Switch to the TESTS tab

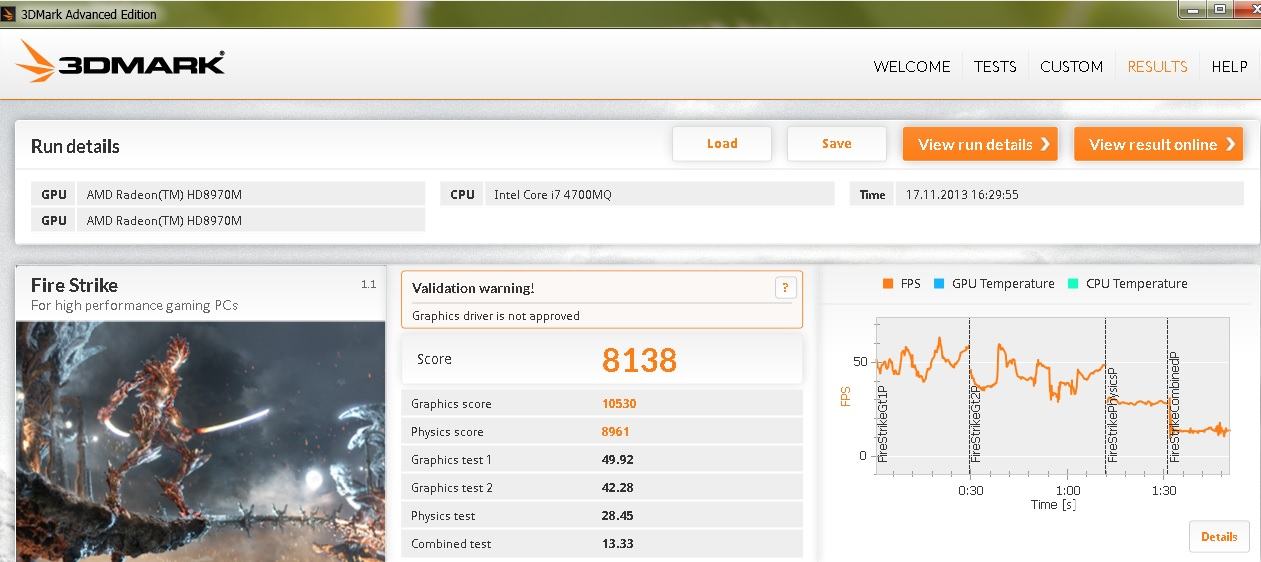coord(995,66)
